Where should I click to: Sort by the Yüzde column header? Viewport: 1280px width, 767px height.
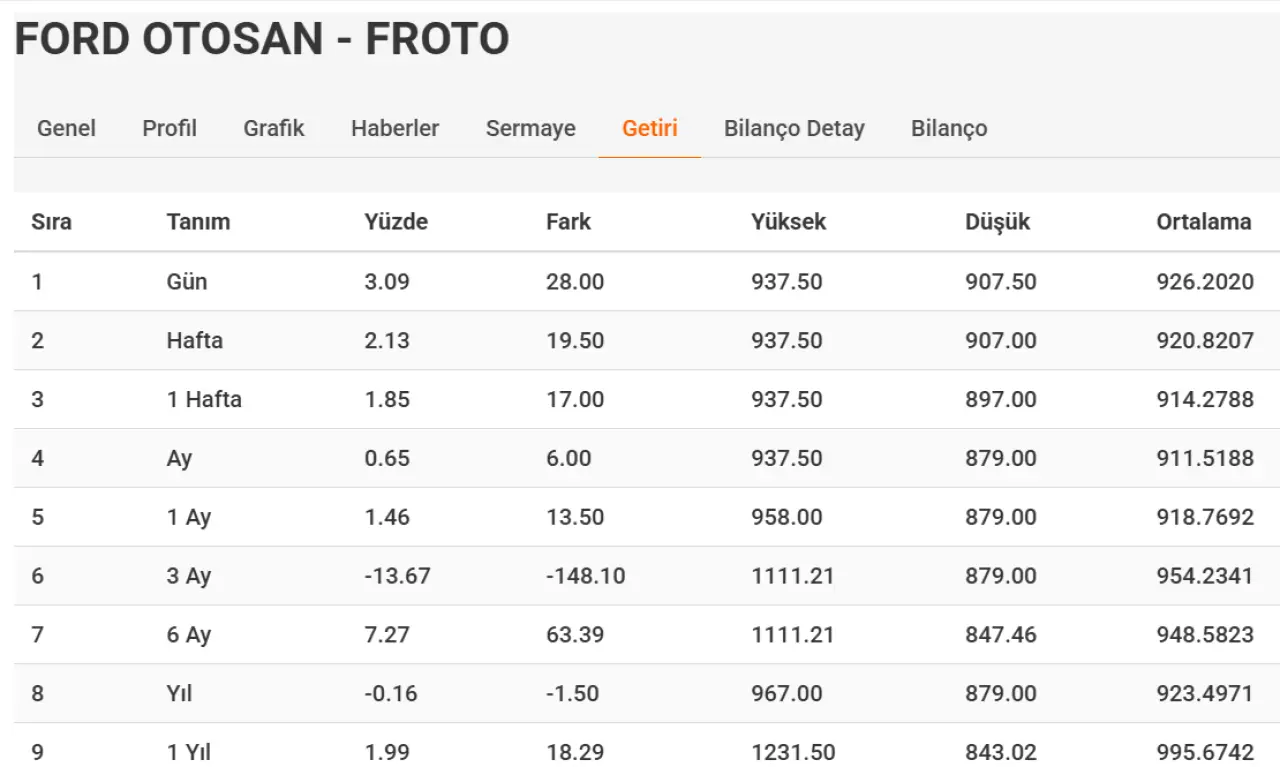pos(396,222)
